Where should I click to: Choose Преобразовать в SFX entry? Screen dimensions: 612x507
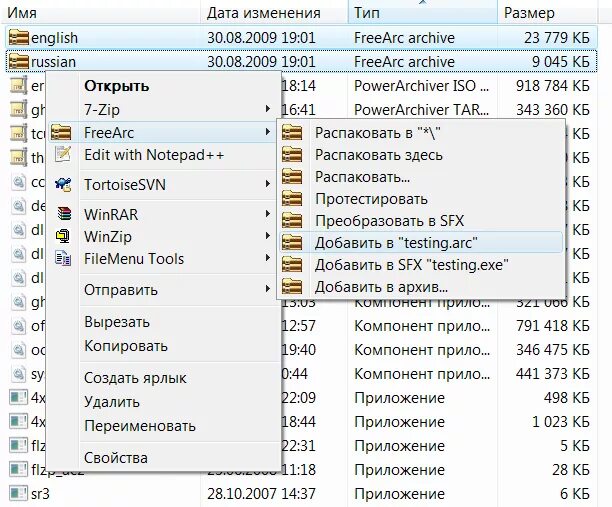[x=421, y=221]
